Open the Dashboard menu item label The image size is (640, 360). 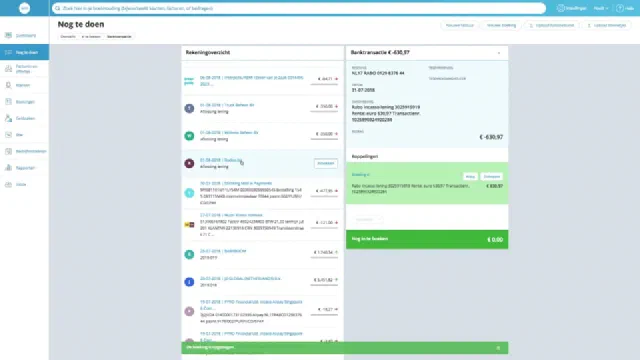coord(26,36)
